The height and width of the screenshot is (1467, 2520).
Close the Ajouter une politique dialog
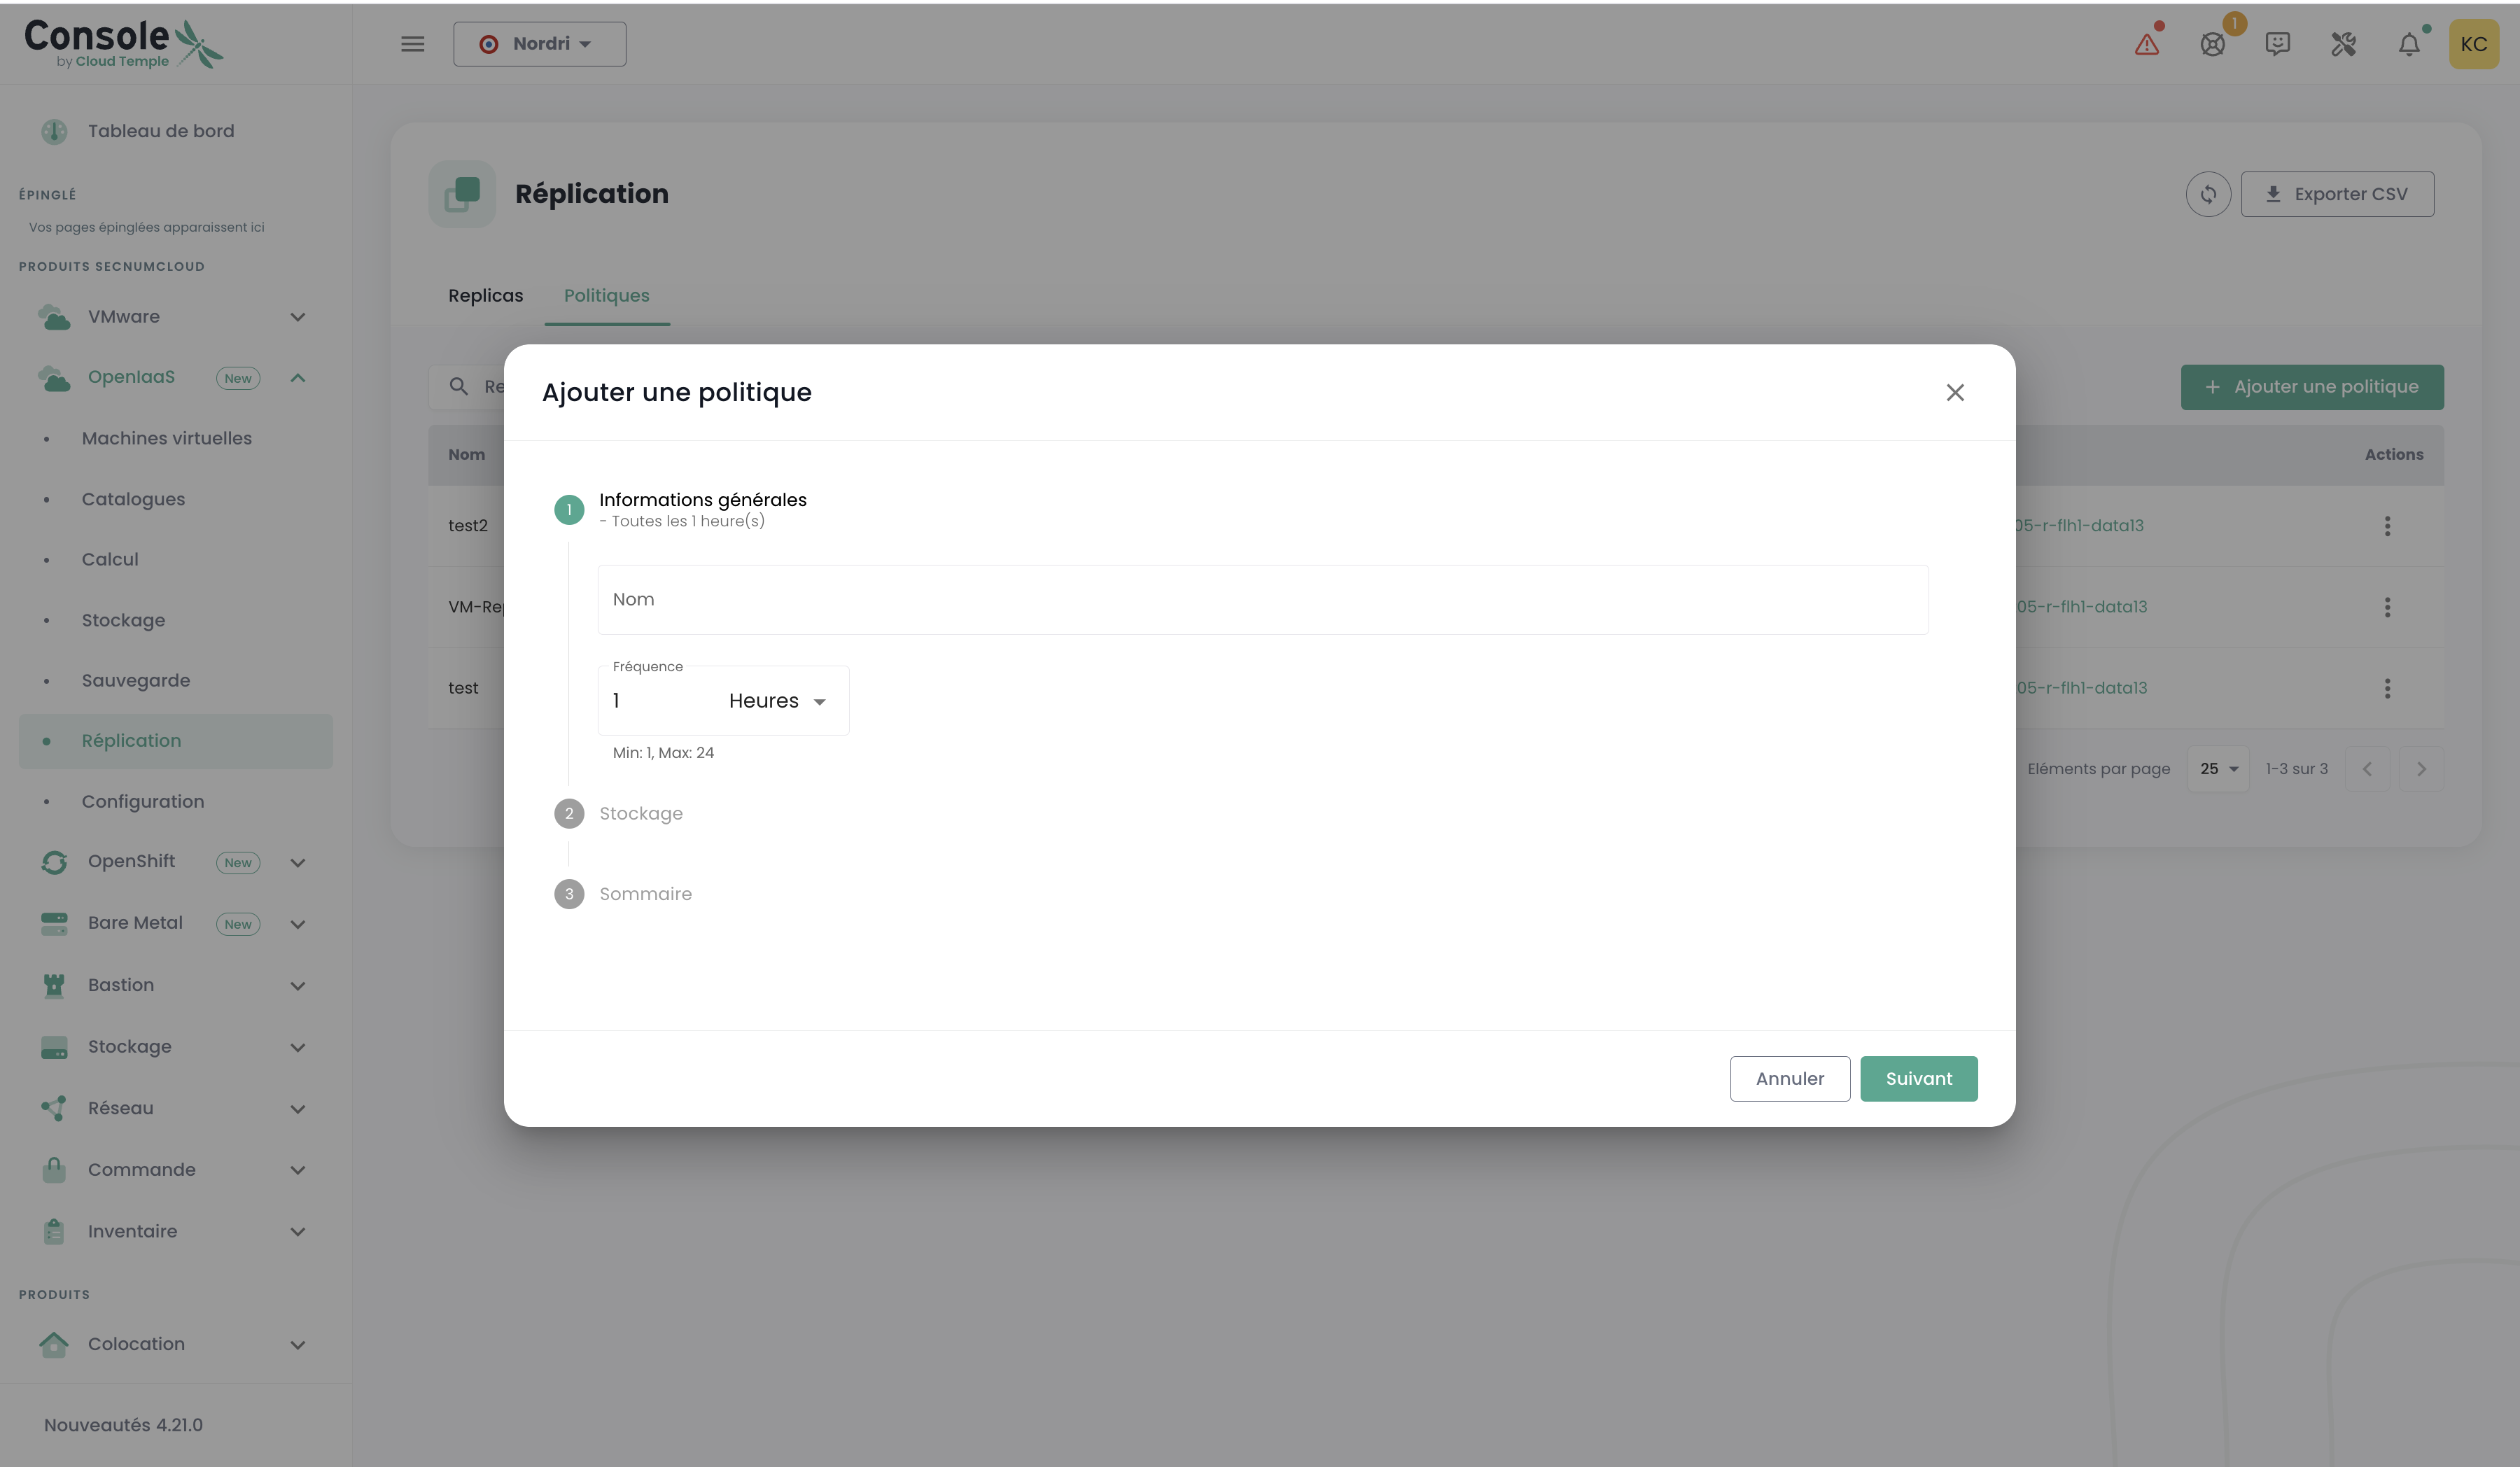point(1954,392)
